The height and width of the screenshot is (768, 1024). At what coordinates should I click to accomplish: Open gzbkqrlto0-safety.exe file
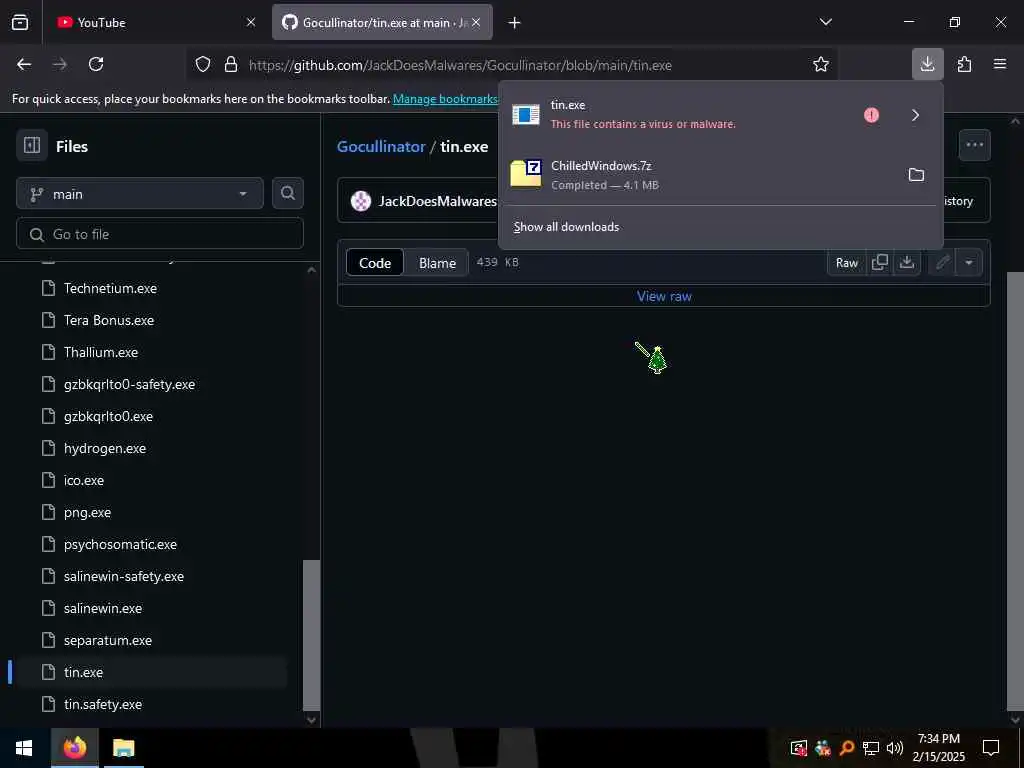click(x=129, y=384)
